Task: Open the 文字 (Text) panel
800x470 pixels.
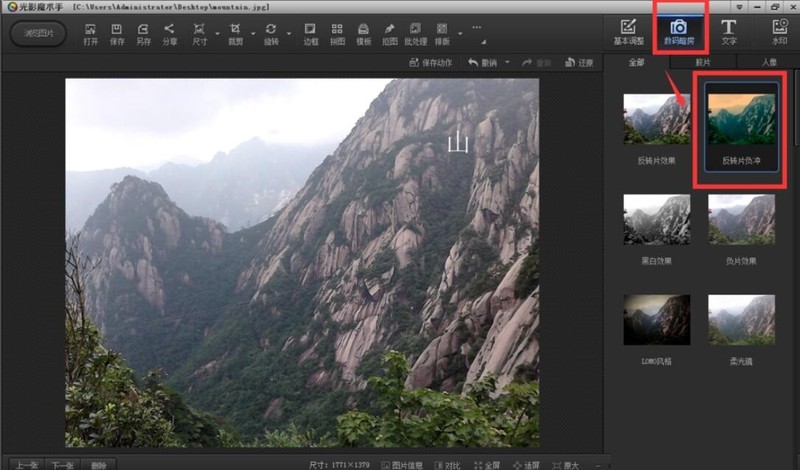Action: (x=729, y=32)
